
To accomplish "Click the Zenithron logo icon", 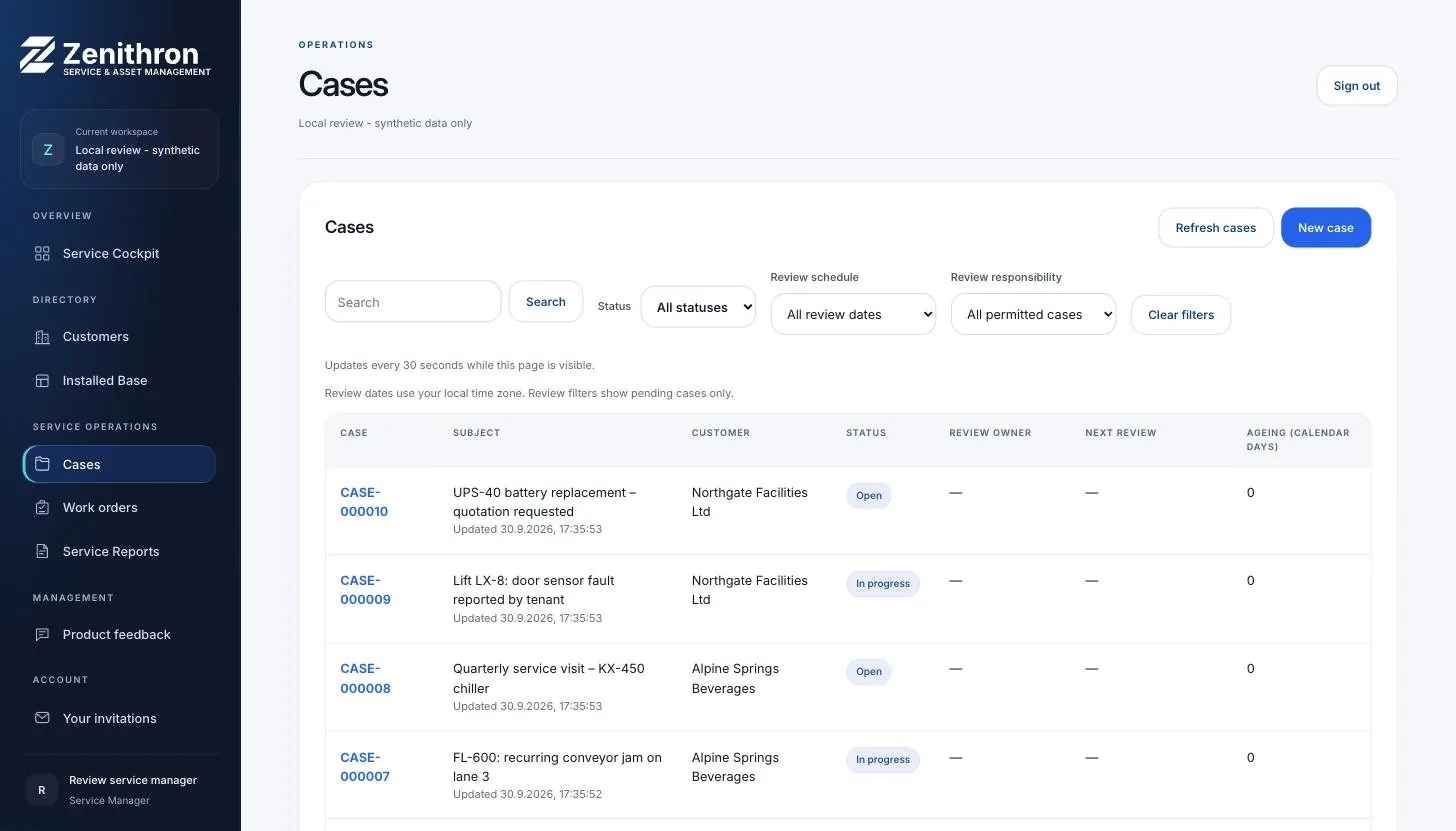I will 37,55.
